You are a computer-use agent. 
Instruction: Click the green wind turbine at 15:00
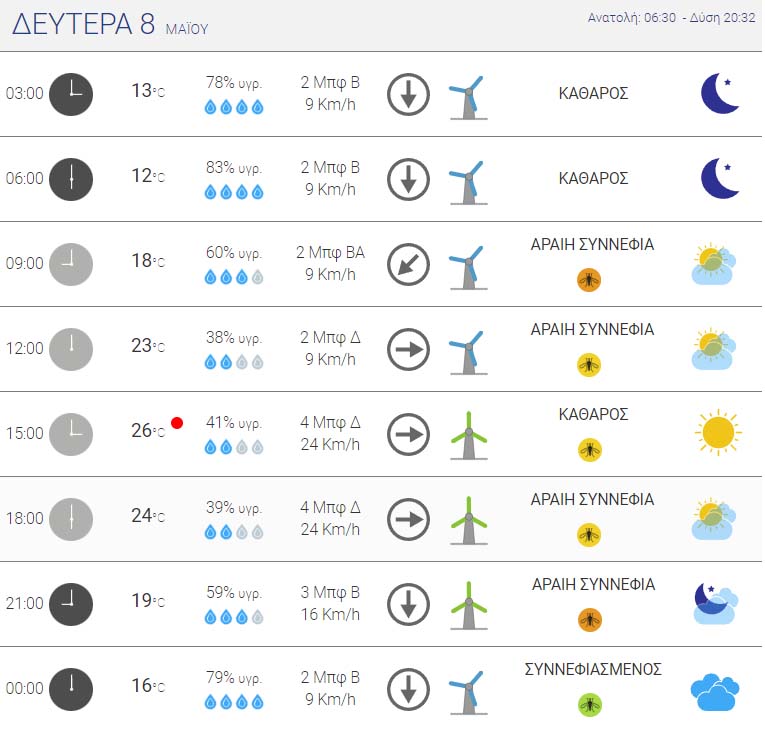469,435
